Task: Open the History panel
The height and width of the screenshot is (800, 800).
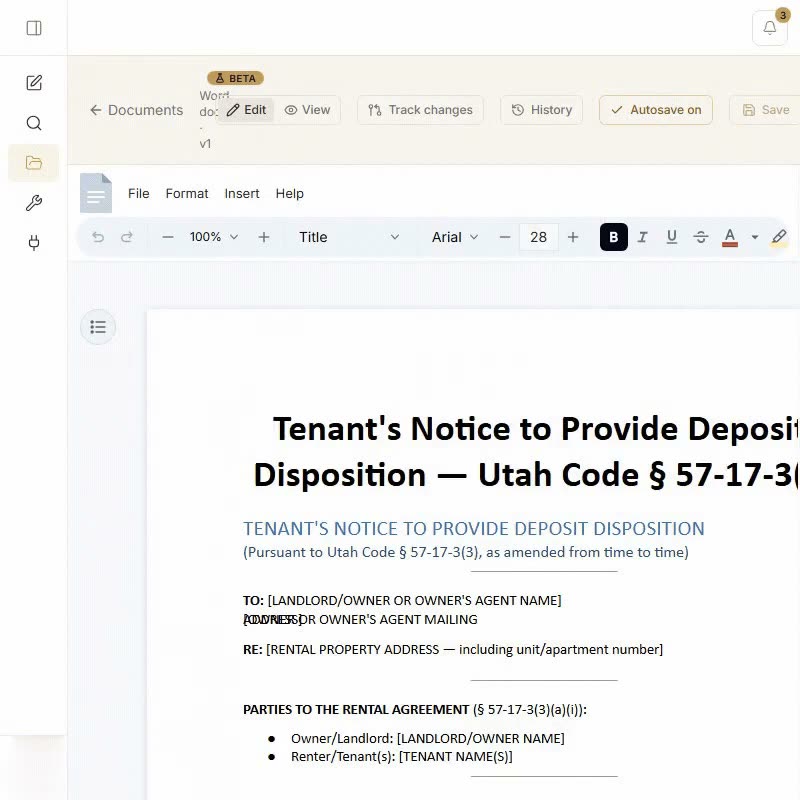Action: pos(541,110)
